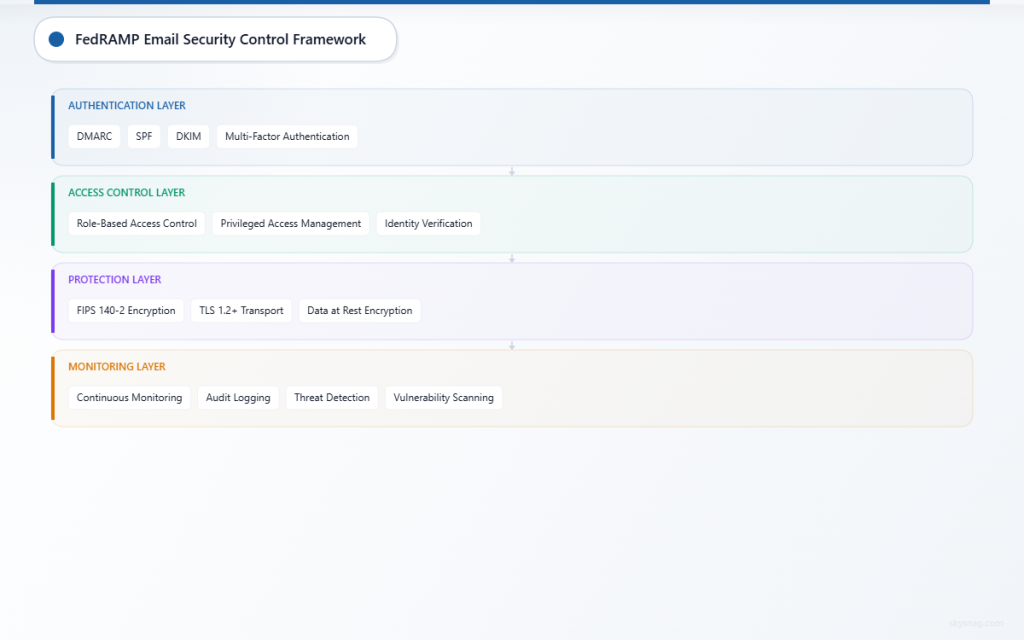The width and height of the screenshot is (1024, 640).
Task: Open the Access Control Layer header
Action: click(124, 192)
